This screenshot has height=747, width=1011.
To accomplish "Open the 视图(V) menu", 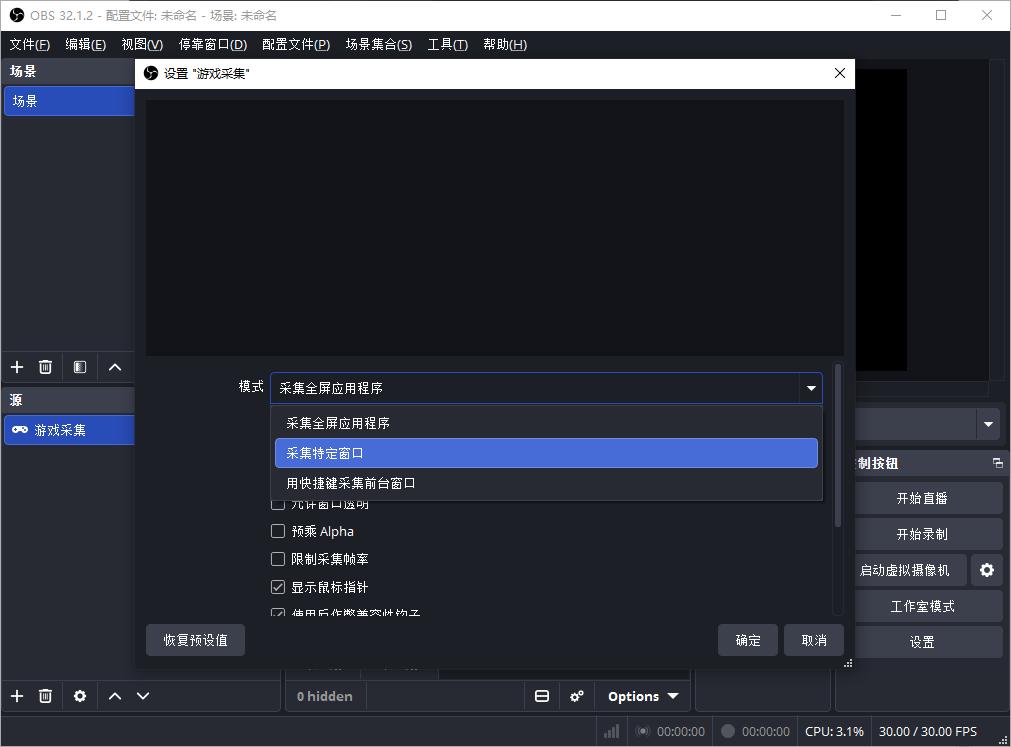I will click(x=142, y=44).
